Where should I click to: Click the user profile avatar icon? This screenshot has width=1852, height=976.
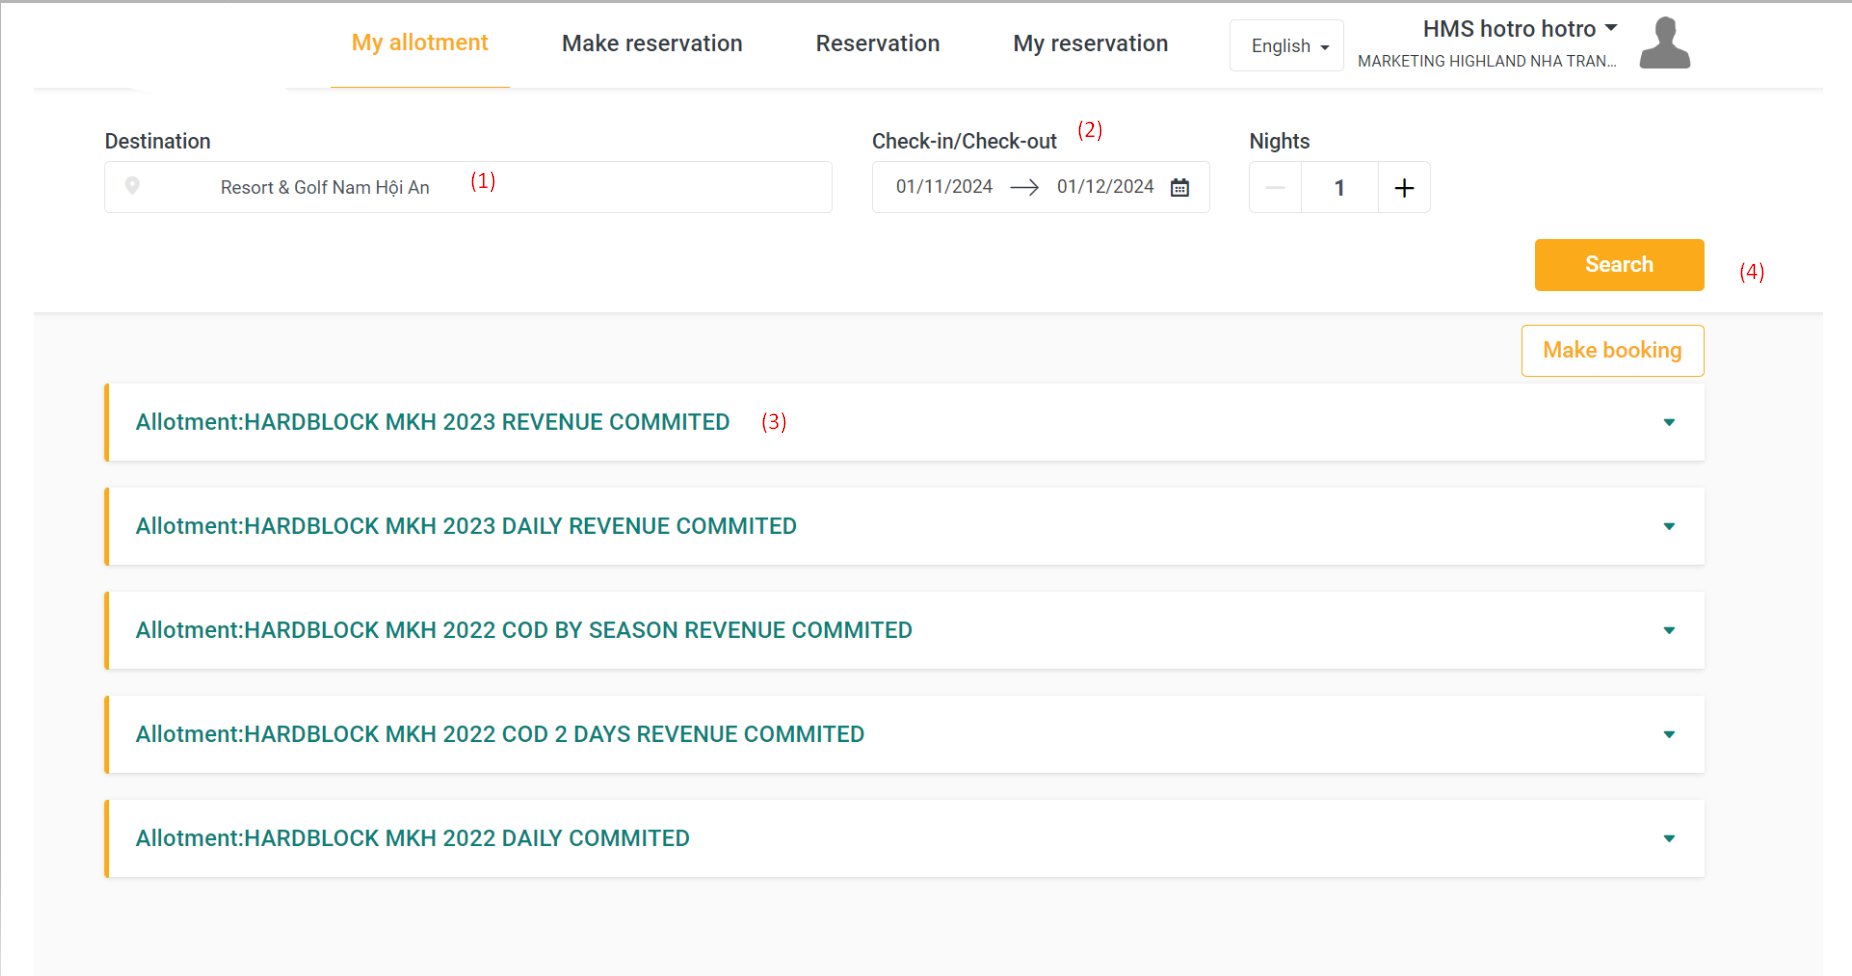(x=1664, y=44)
